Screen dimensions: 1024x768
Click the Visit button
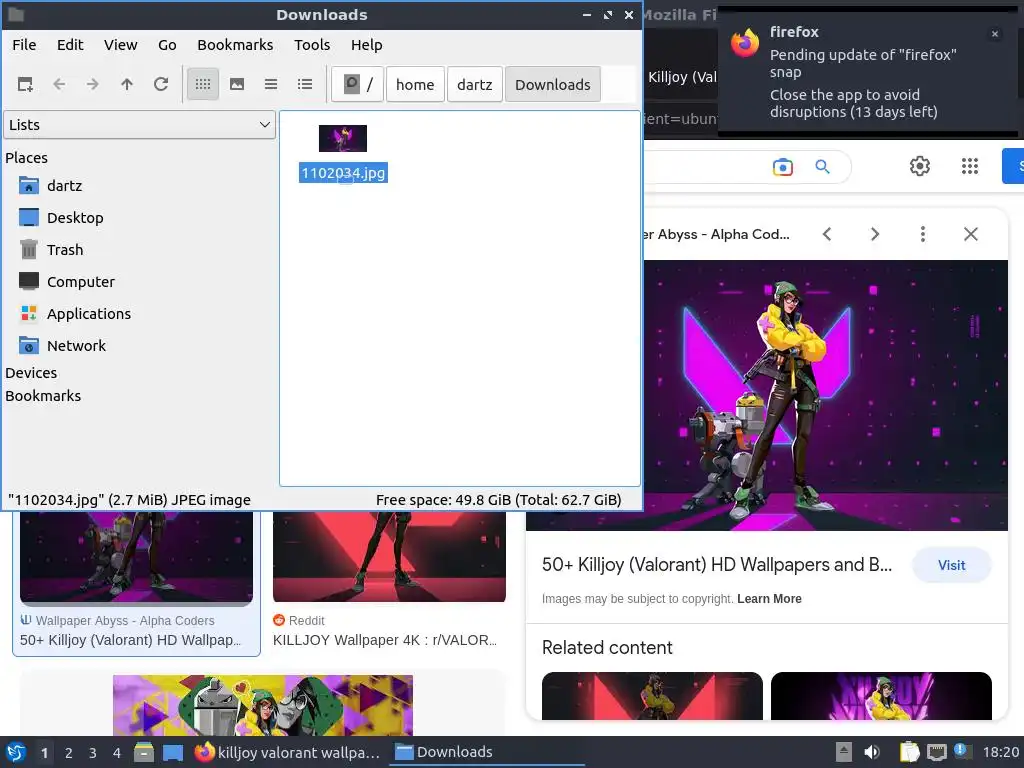click(952, 565)
